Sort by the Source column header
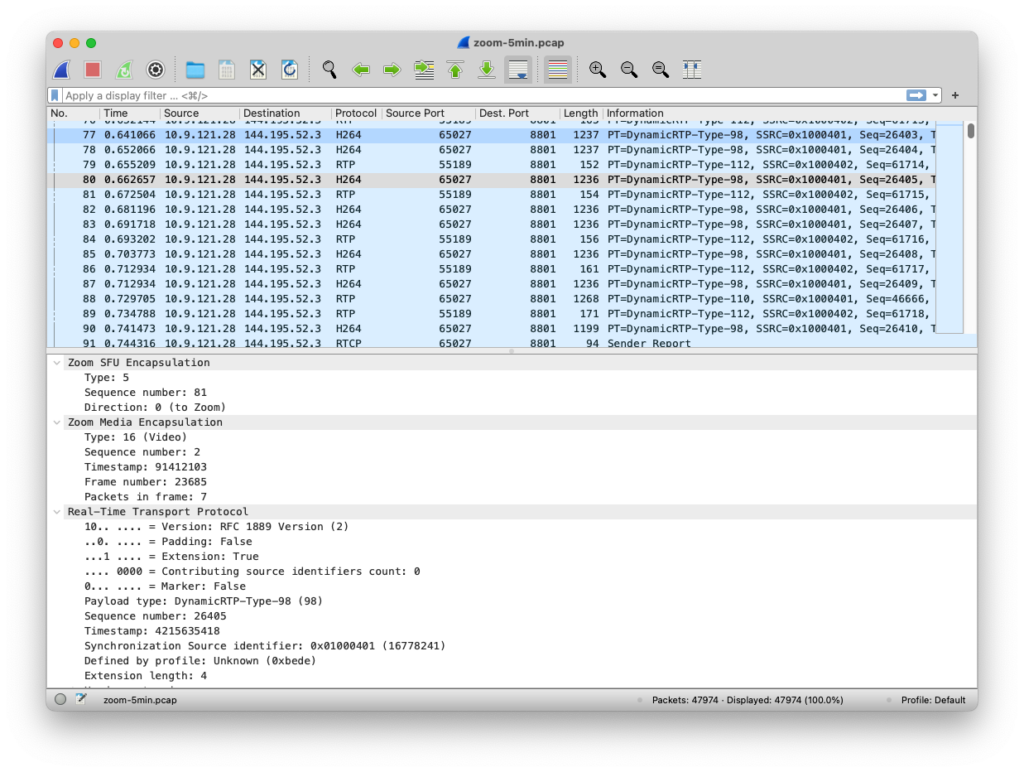Image resolution: width=1024 pixels, height=772 pixels. tap(200, 113)
